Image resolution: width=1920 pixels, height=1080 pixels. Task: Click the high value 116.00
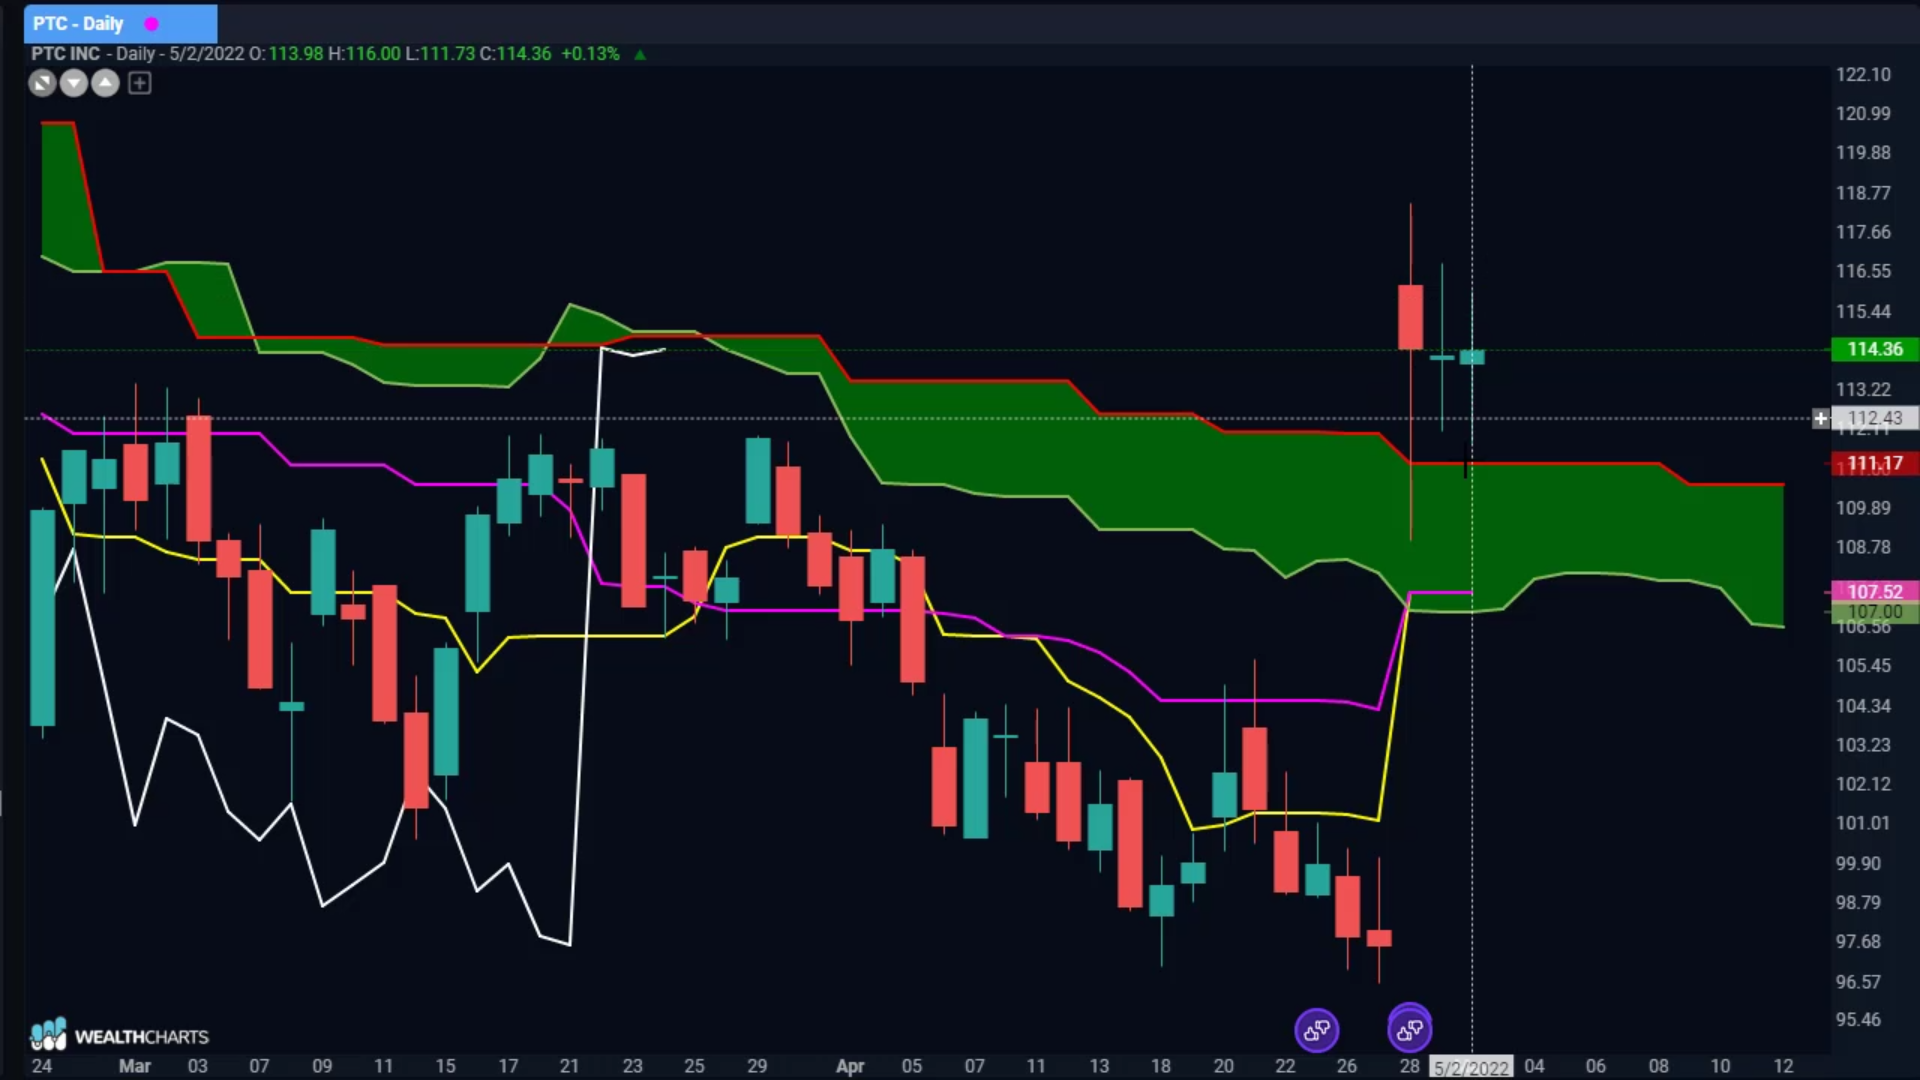tap(373, 54)
